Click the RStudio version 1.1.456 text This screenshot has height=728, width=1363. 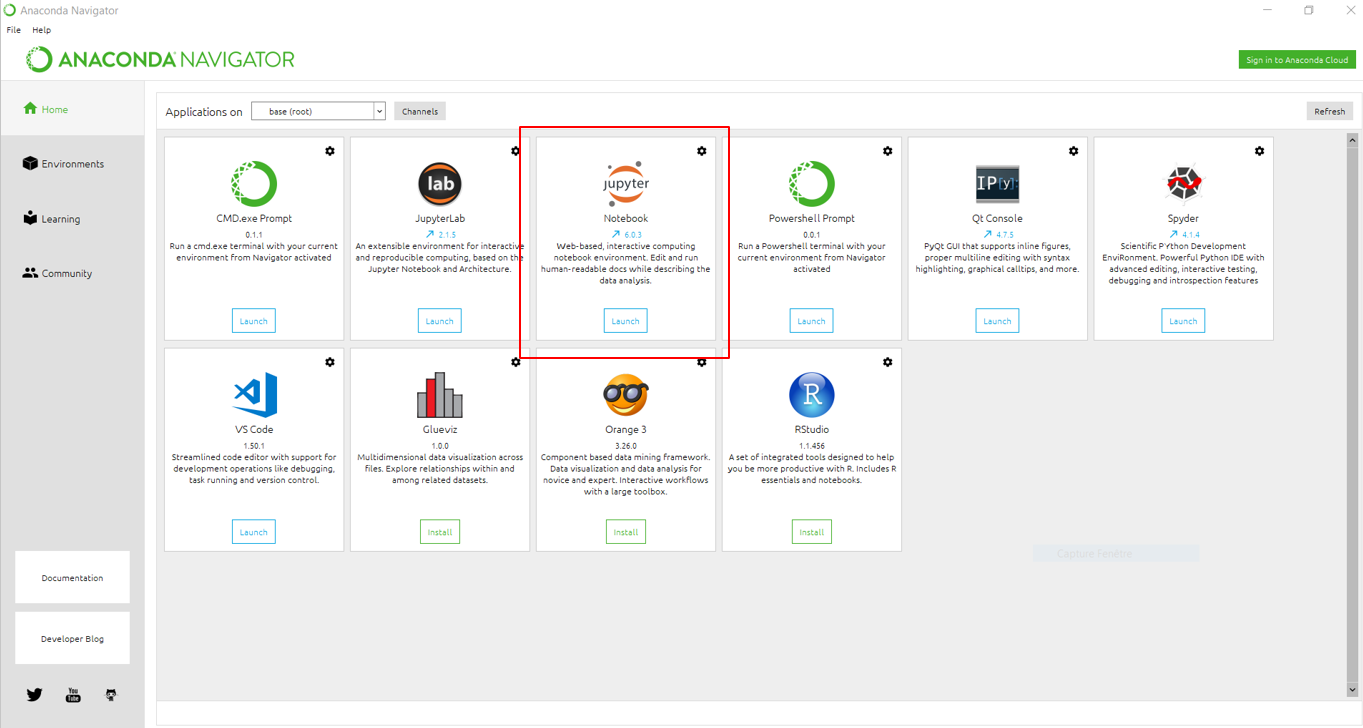pos(812,446)
